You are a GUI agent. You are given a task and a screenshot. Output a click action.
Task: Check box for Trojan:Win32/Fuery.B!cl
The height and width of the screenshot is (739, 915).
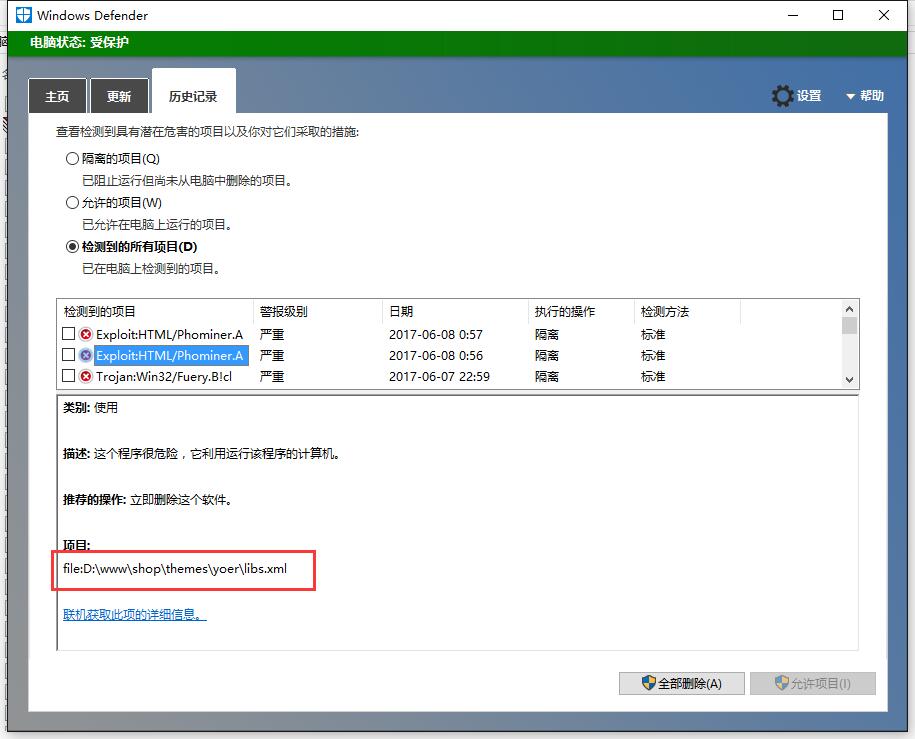click(x=69, y=377)
